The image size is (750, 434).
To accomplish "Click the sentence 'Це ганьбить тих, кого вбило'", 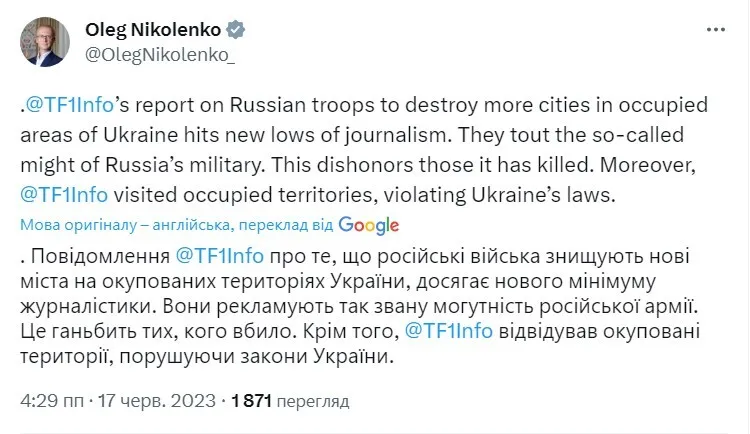I will [164, 332].
